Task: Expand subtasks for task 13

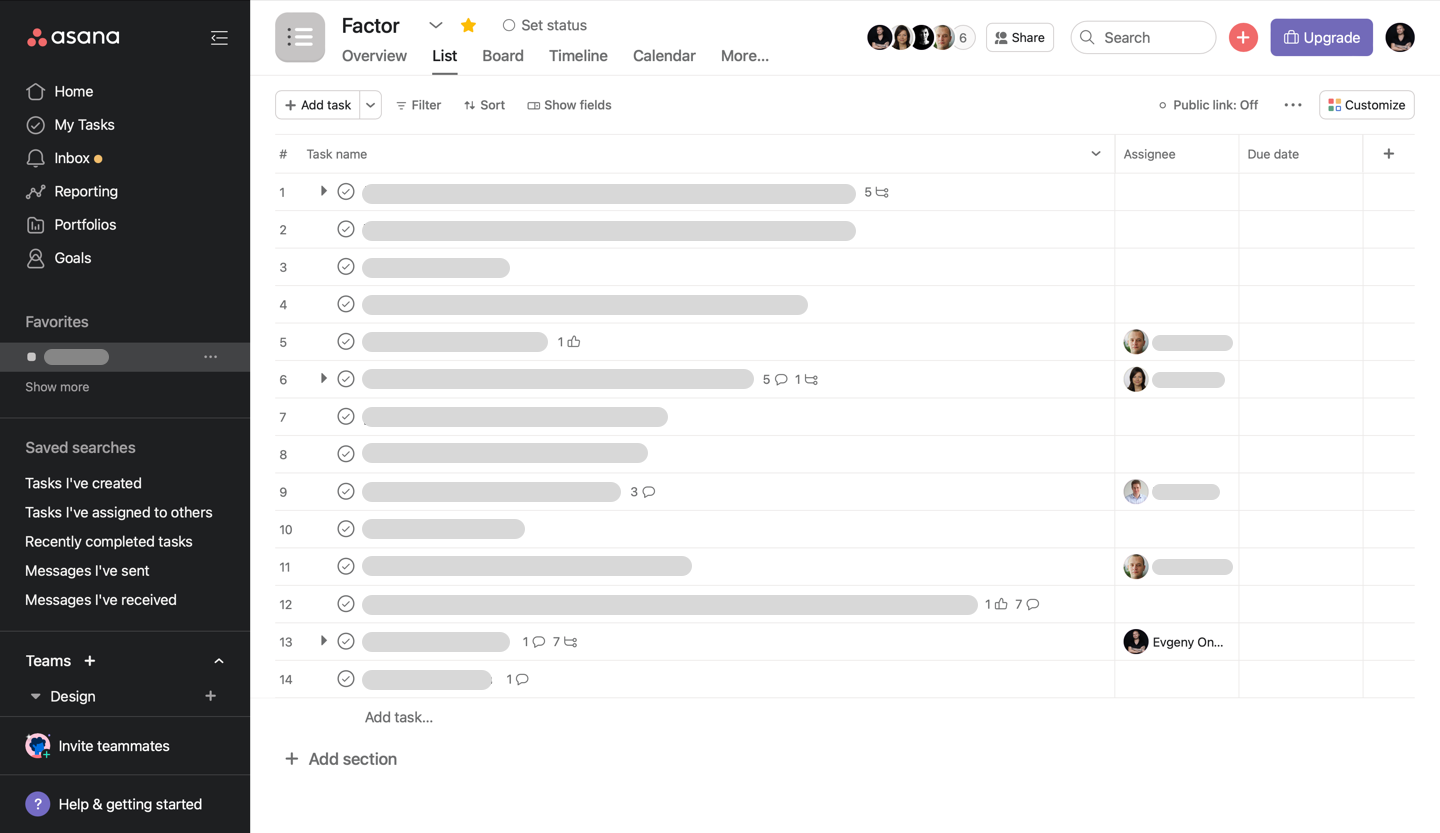Action: 322,641
